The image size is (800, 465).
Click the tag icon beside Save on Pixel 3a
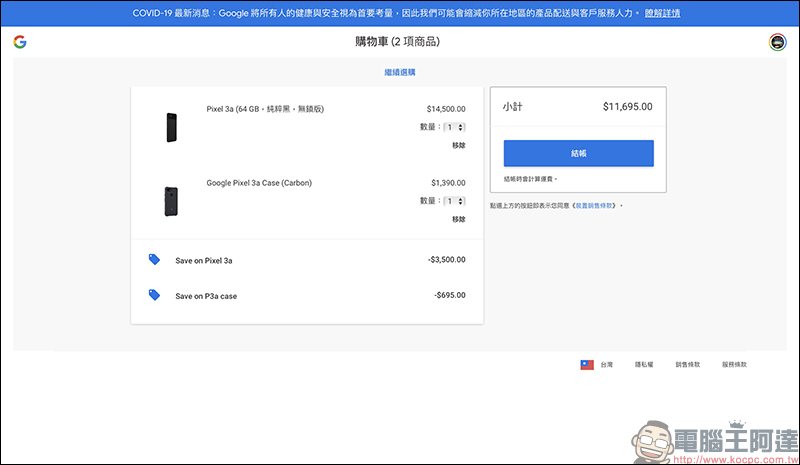tap(154, 259)
